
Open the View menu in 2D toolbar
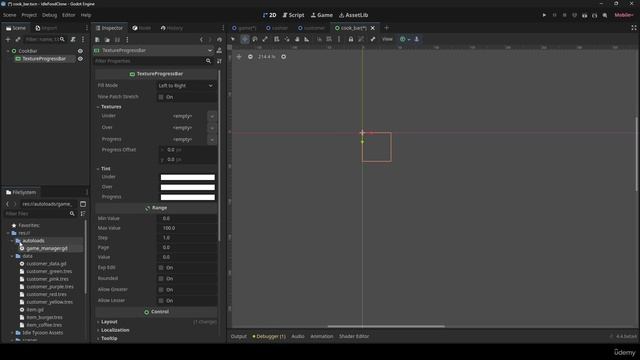tap(387, 39)
